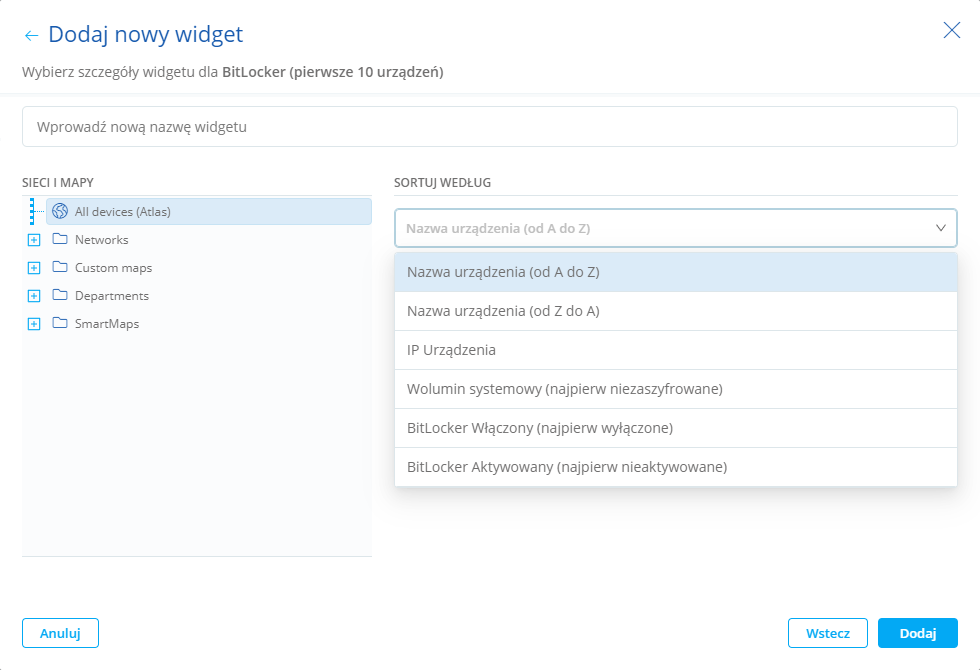Open the SORTUJ WEDŁUG dropdown chevron
This screenshot has width=980, height=670.
pos(940,228)
